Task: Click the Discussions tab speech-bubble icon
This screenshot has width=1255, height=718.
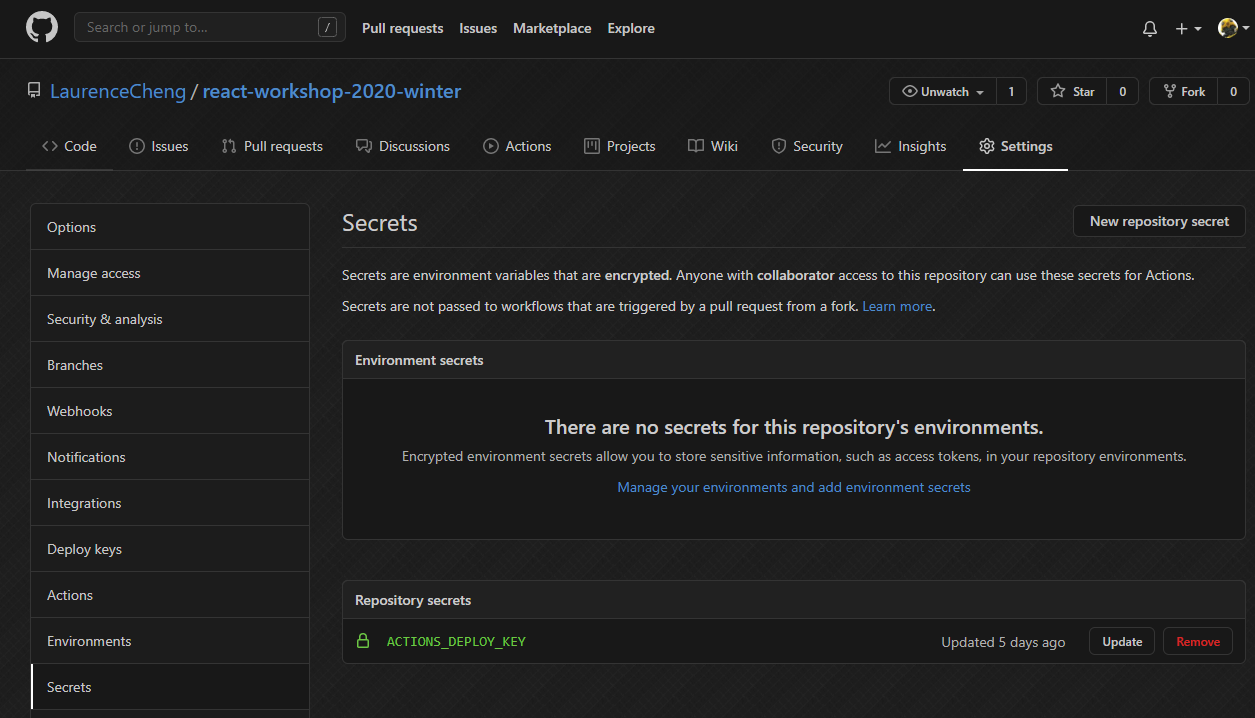Action: tap(364, 146)
